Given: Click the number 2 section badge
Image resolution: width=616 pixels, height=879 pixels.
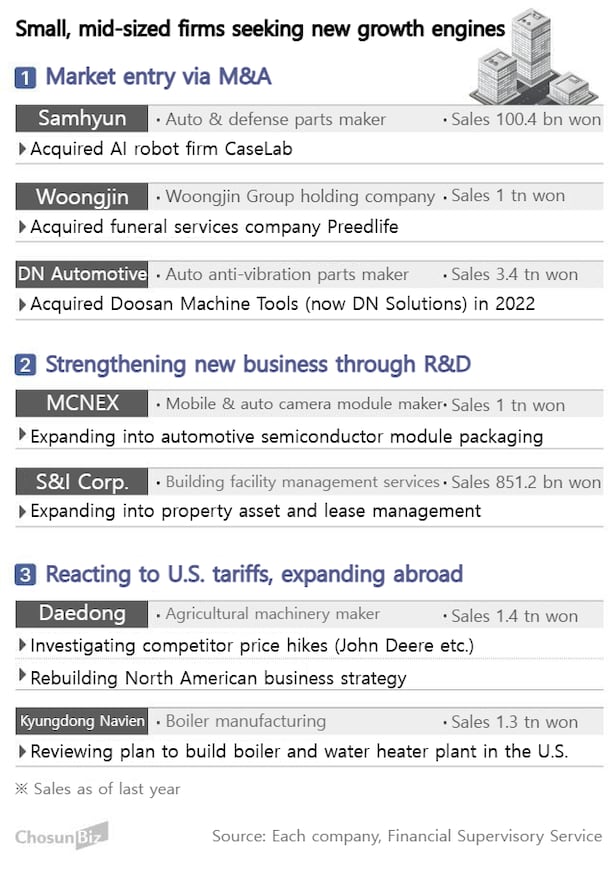Looking at the screenshot, I should [26, 364].
